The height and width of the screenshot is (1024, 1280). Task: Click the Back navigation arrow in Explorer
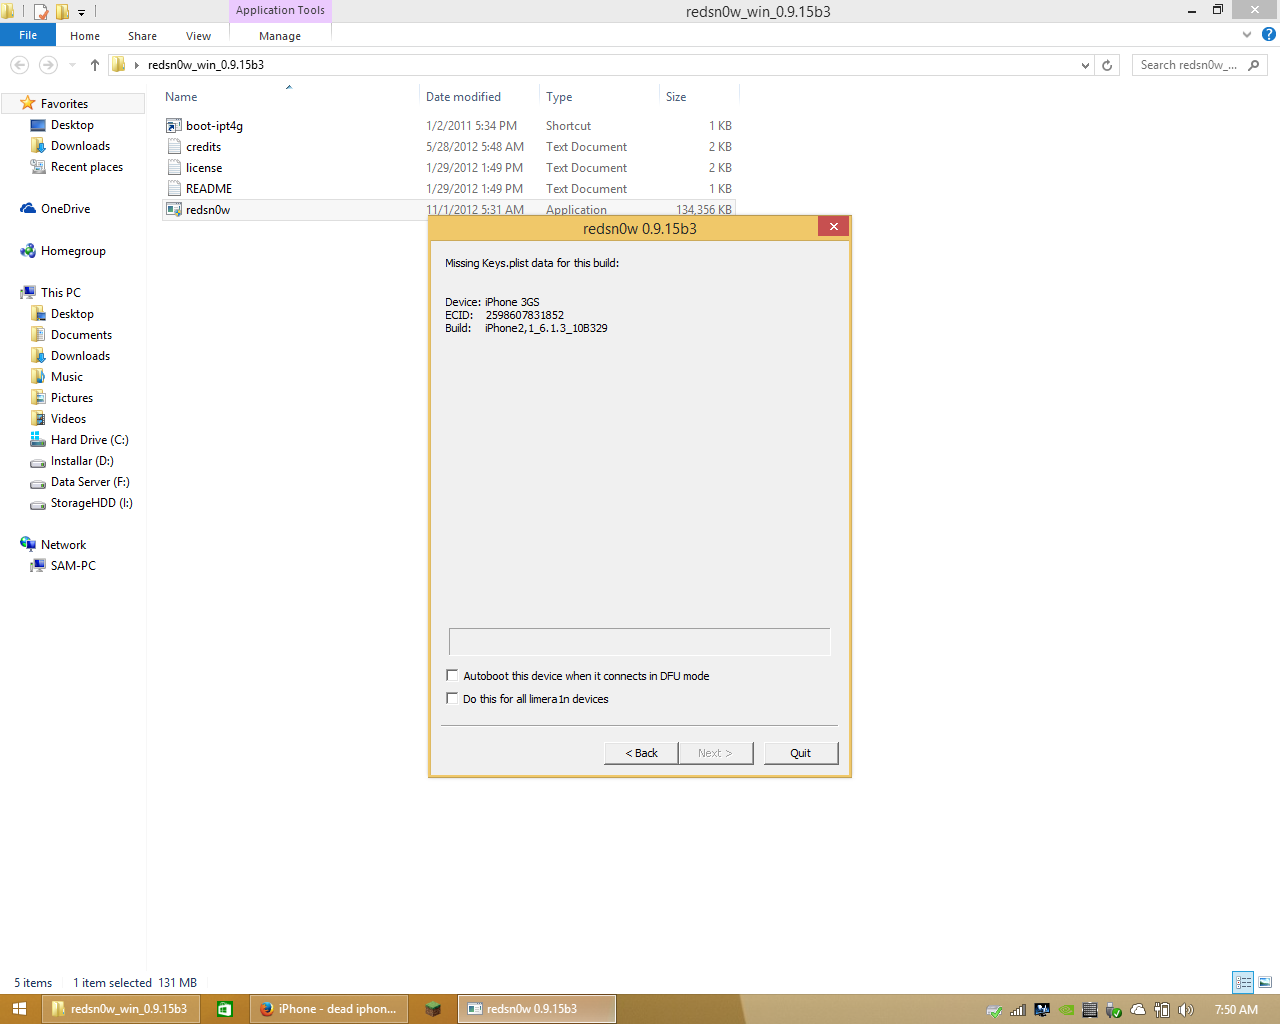click(20, 65)
